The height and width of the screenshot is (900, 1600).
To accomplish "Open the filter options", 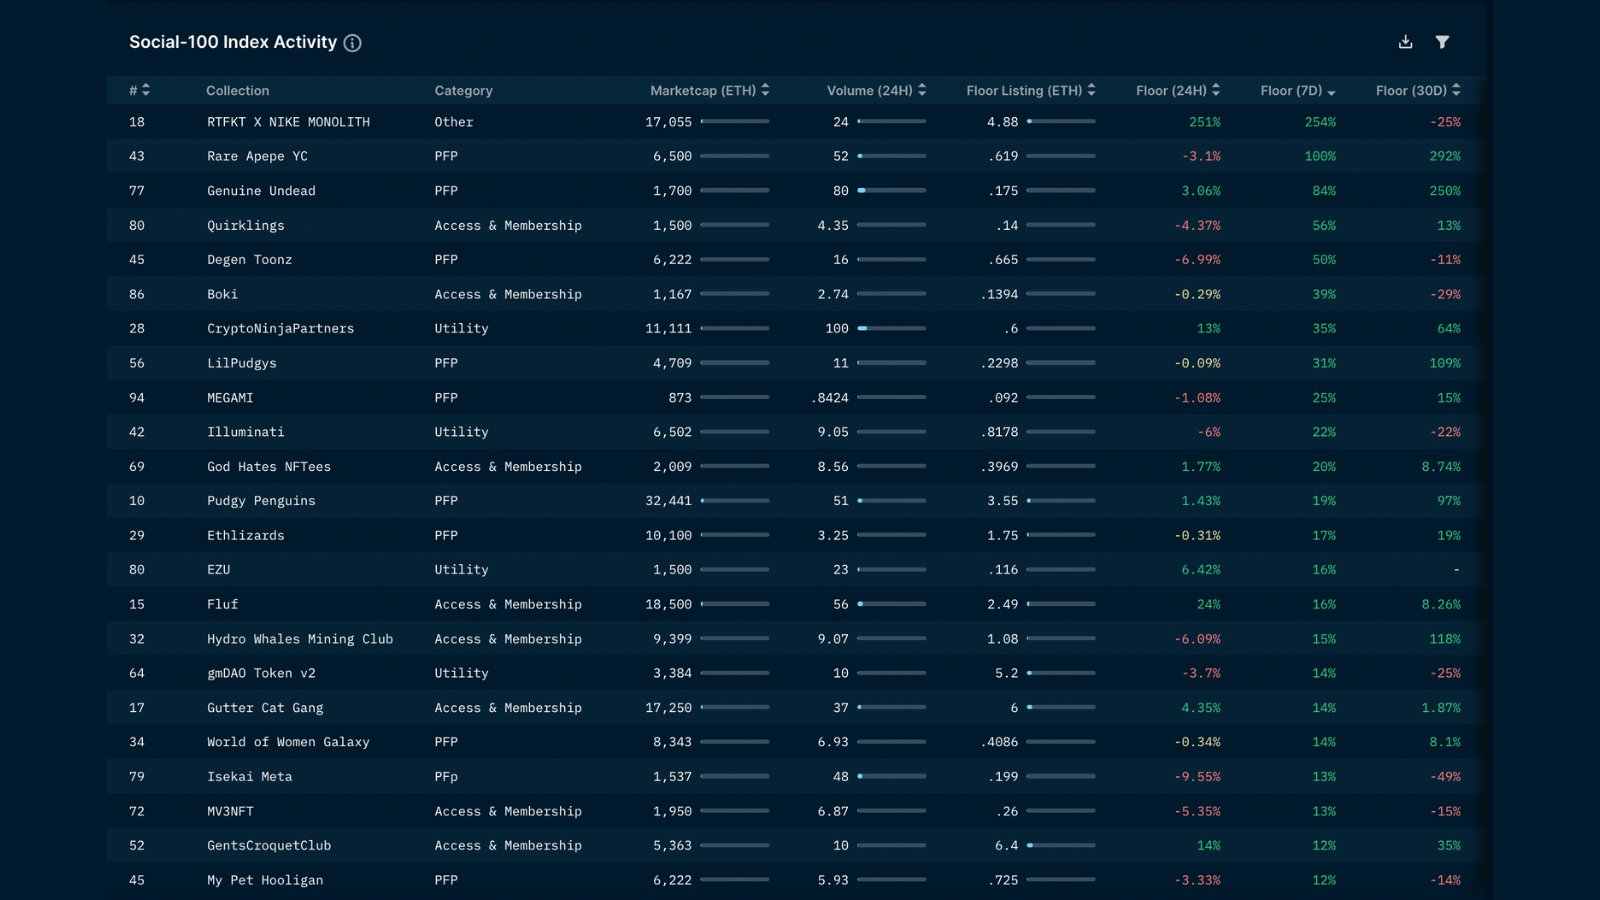I will click(x=1442, y=42).
